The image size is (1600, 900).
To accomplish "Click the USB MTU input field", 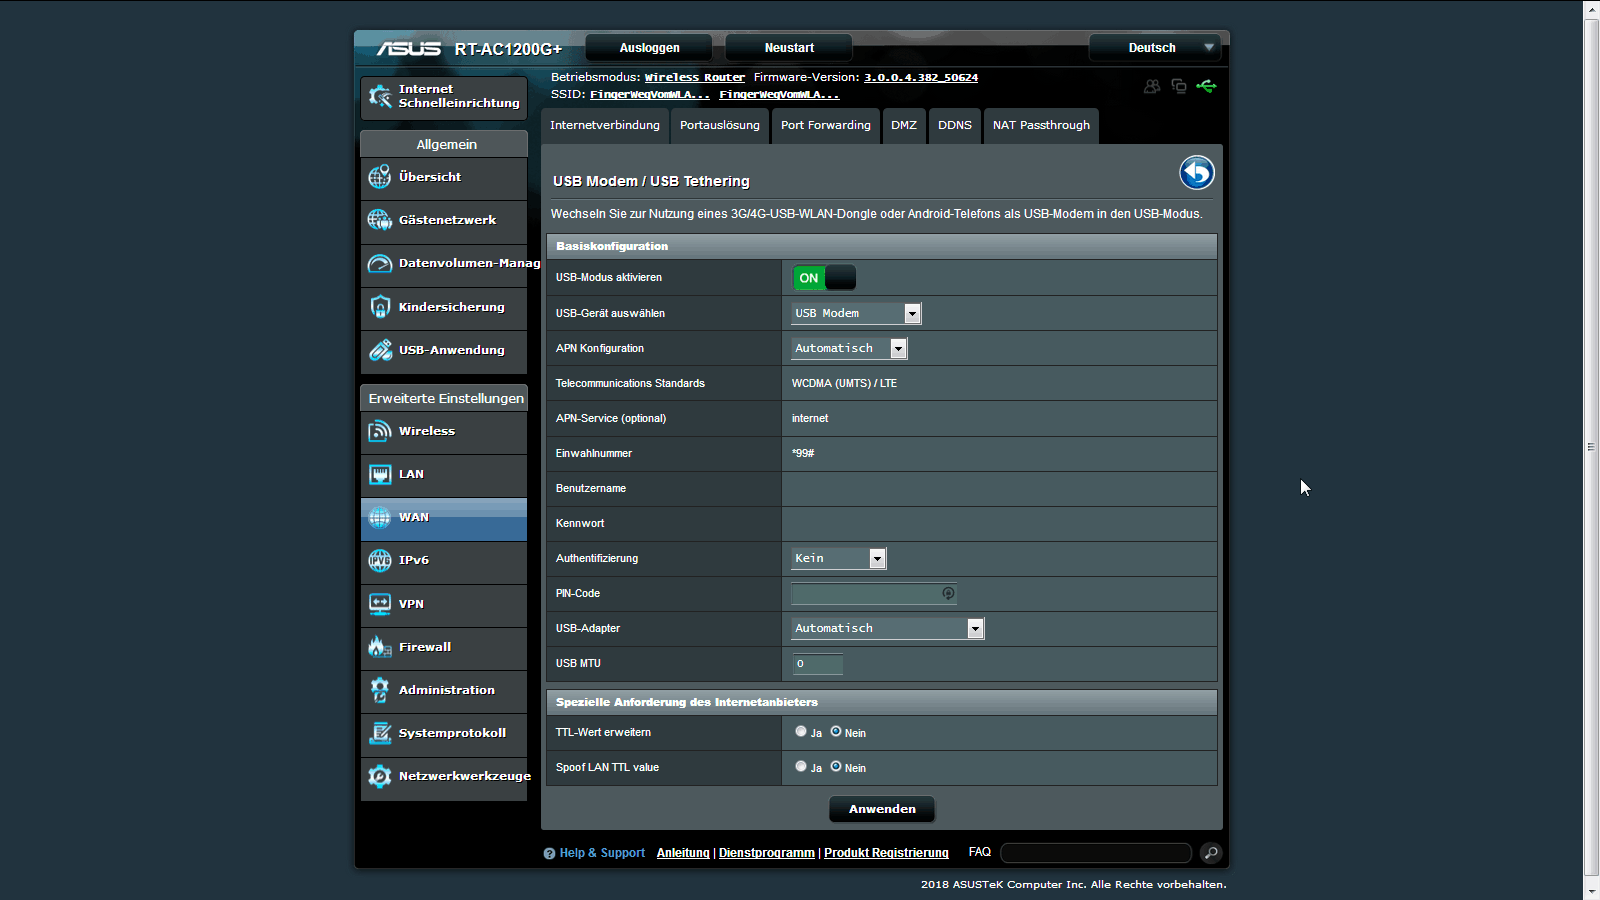I will pyautogui.click(x=817, y=664).
